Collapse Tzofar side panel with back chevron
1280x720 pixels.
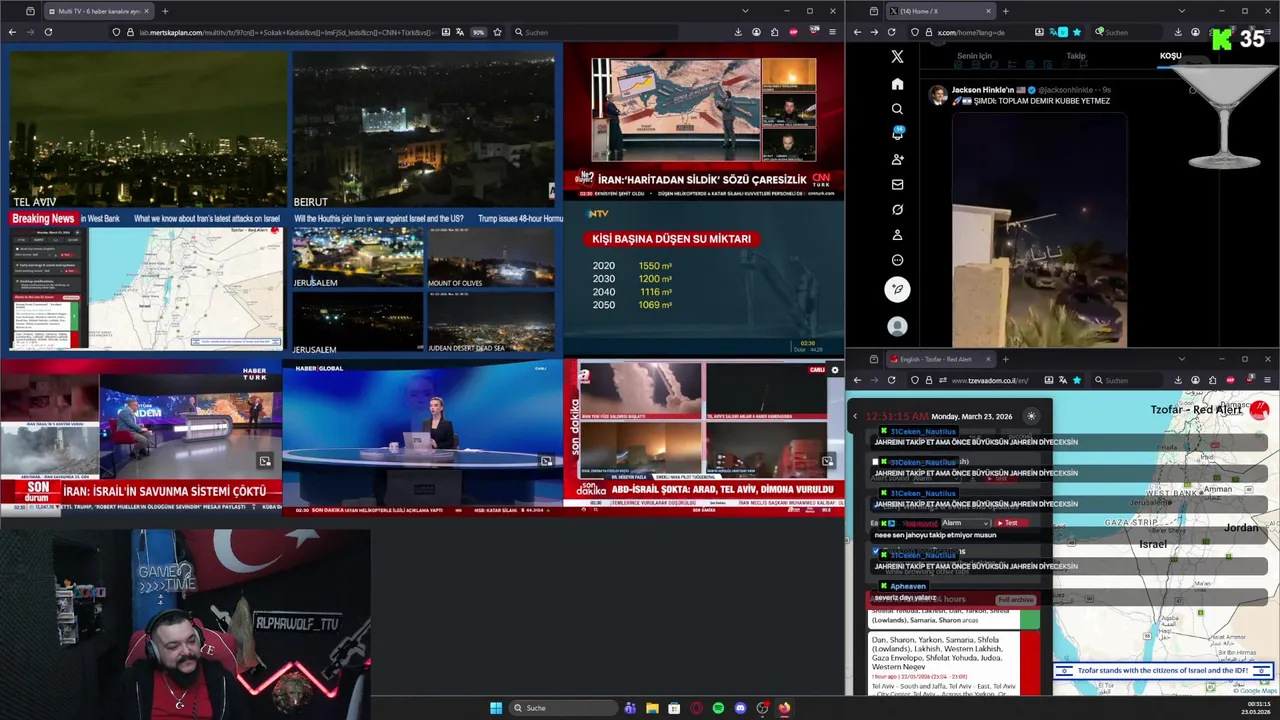click(855, 416)
